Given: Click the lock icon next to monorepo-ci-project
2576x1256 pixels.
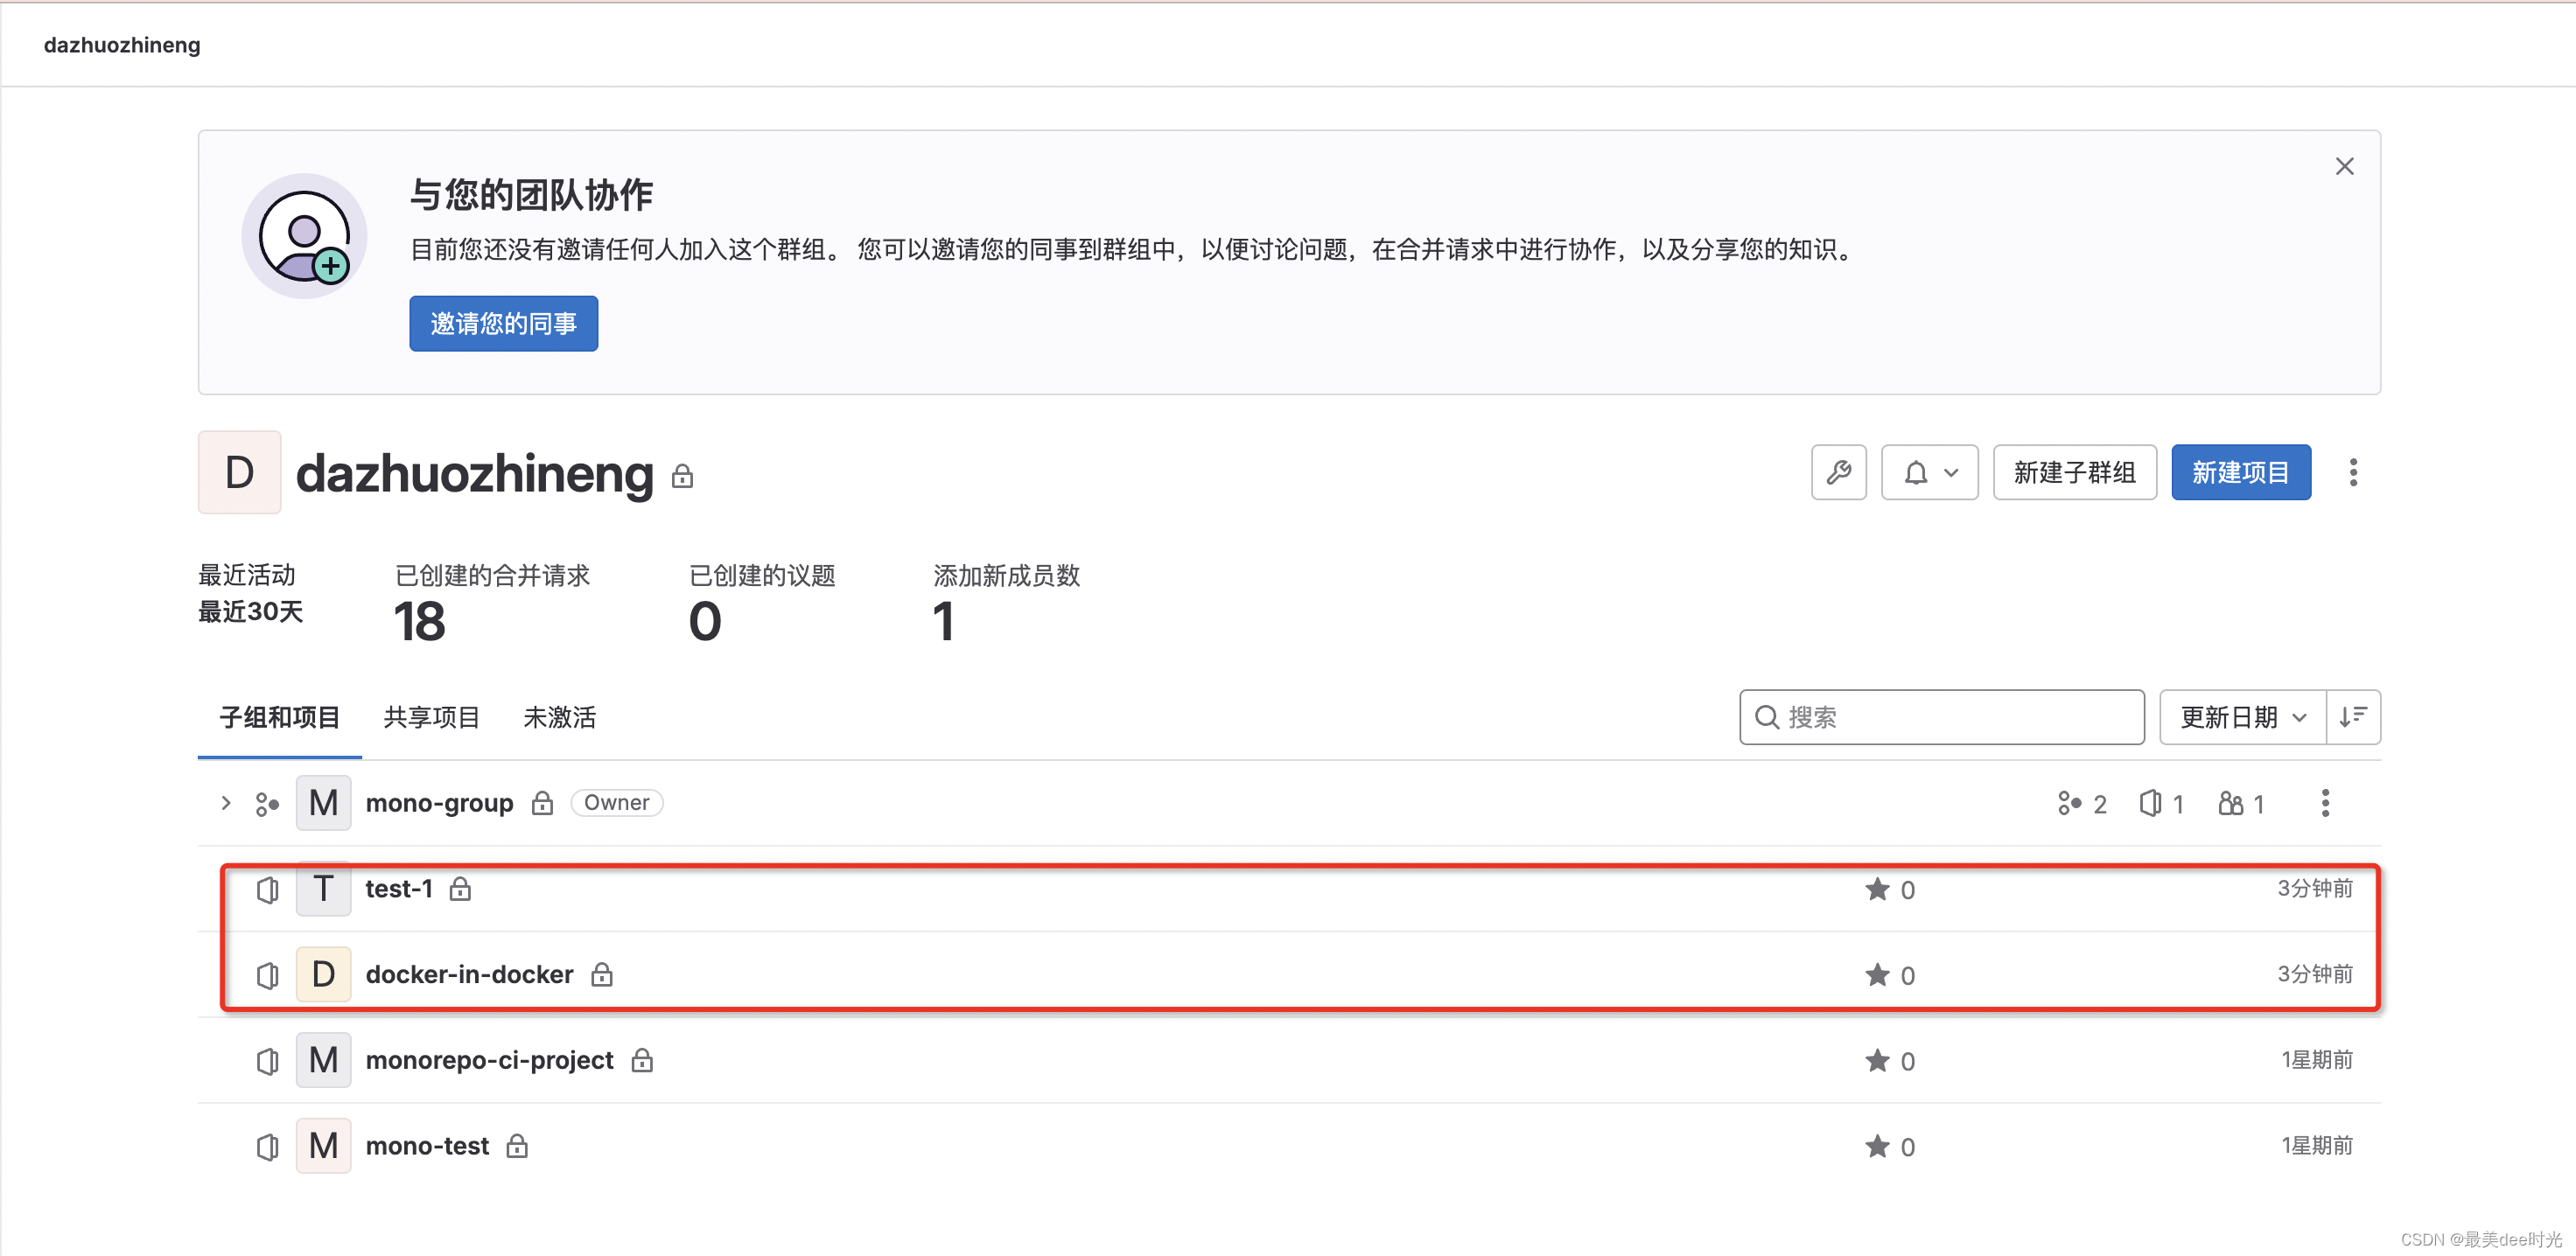Looking at the screenshot, I should [x=642, y=1060].
